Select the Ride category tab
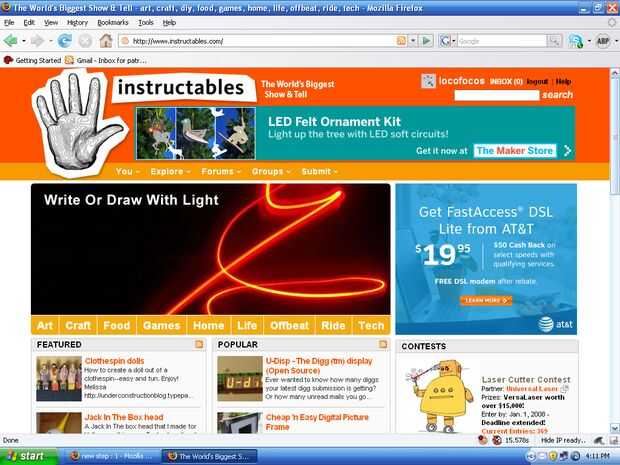The width and height of the screenshot is (620, 465). [x=333, y=325]
